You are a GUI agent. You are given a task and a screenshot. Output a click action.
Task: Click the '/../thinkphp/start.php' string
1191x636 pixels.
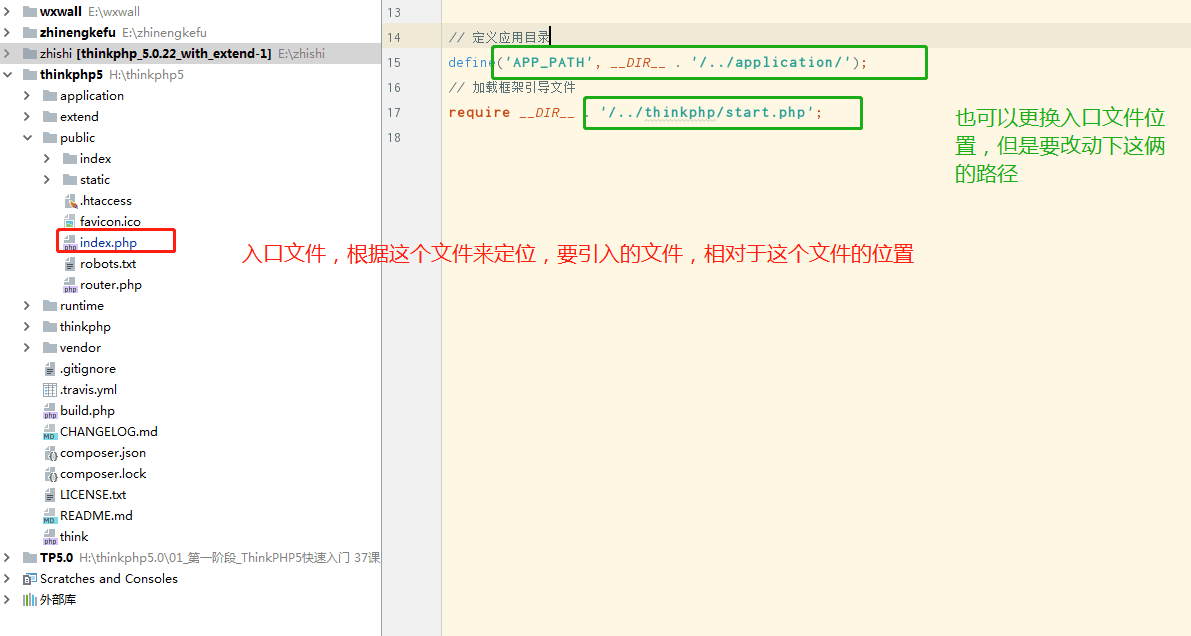pyautogui.click(x=707, y=112)
